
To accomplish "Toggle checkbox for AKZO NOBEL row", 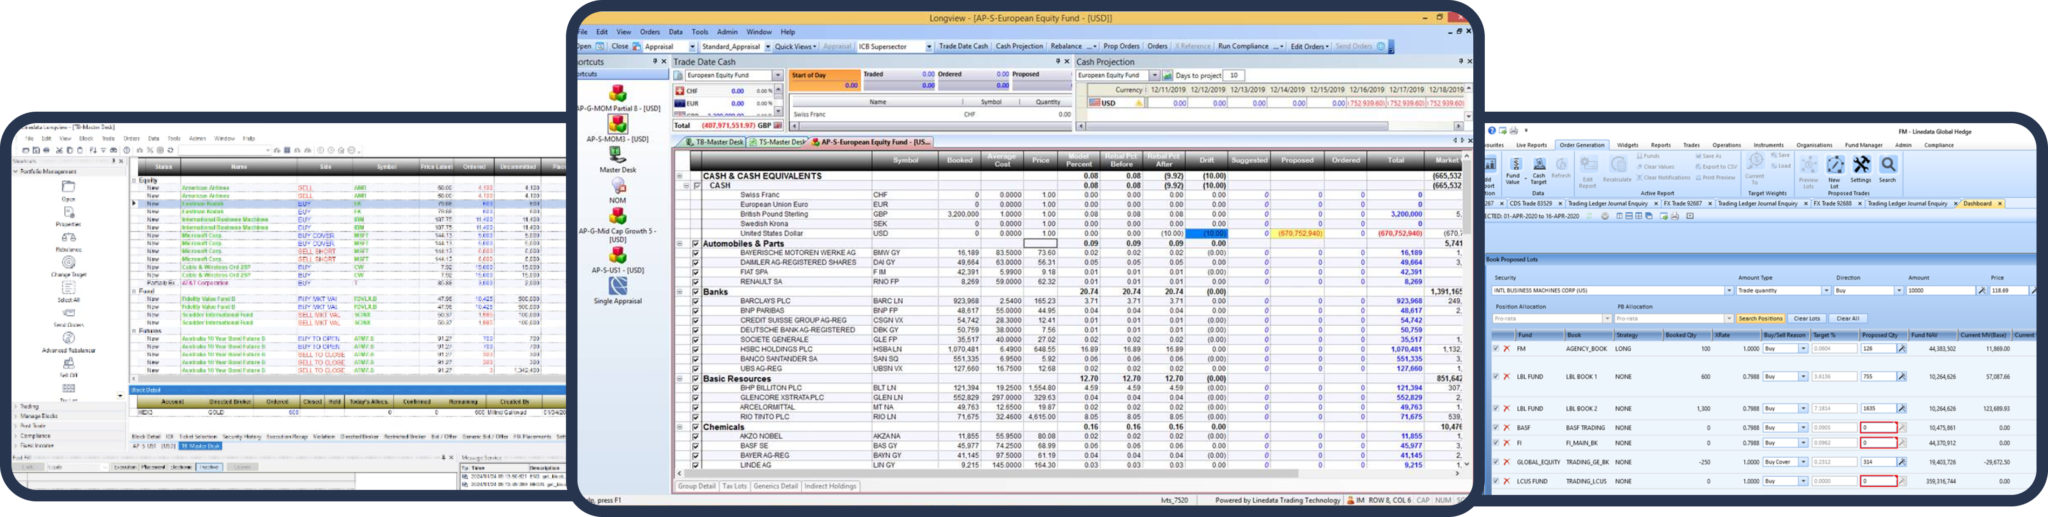I will pos(695,436).
